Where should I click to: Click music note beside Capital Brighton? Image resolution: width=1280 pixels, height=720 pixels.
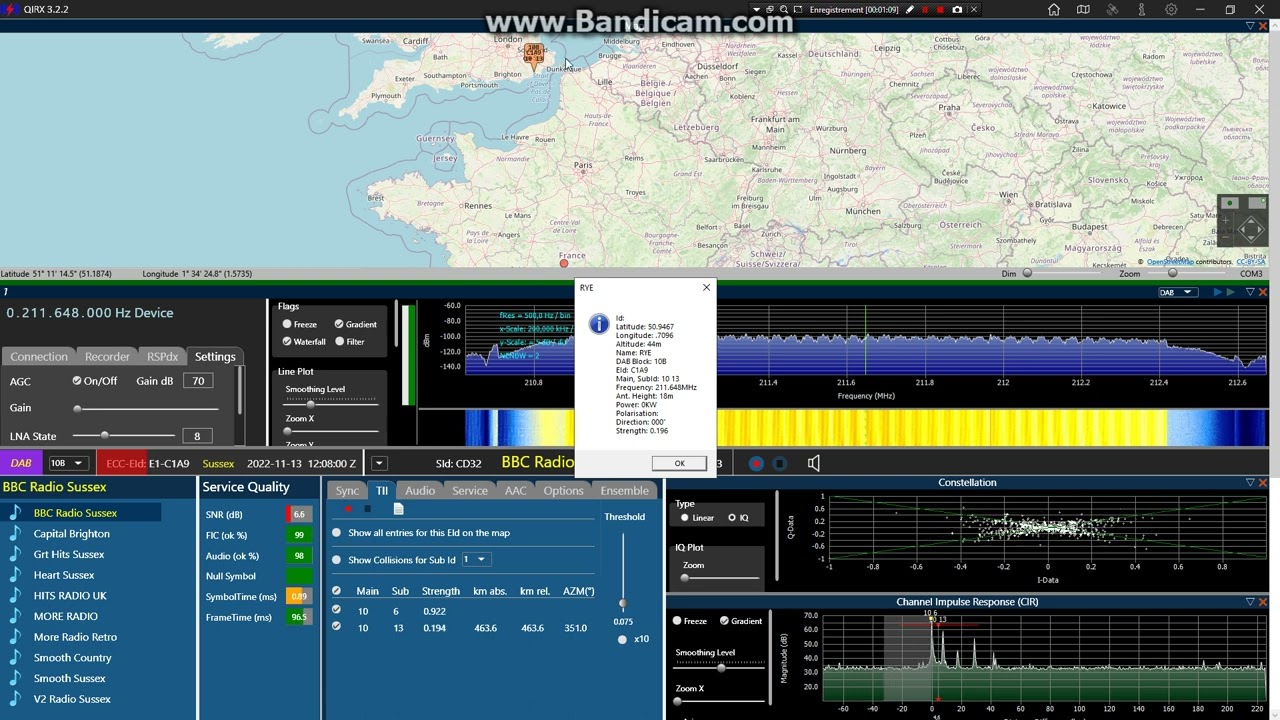point(15,533)
